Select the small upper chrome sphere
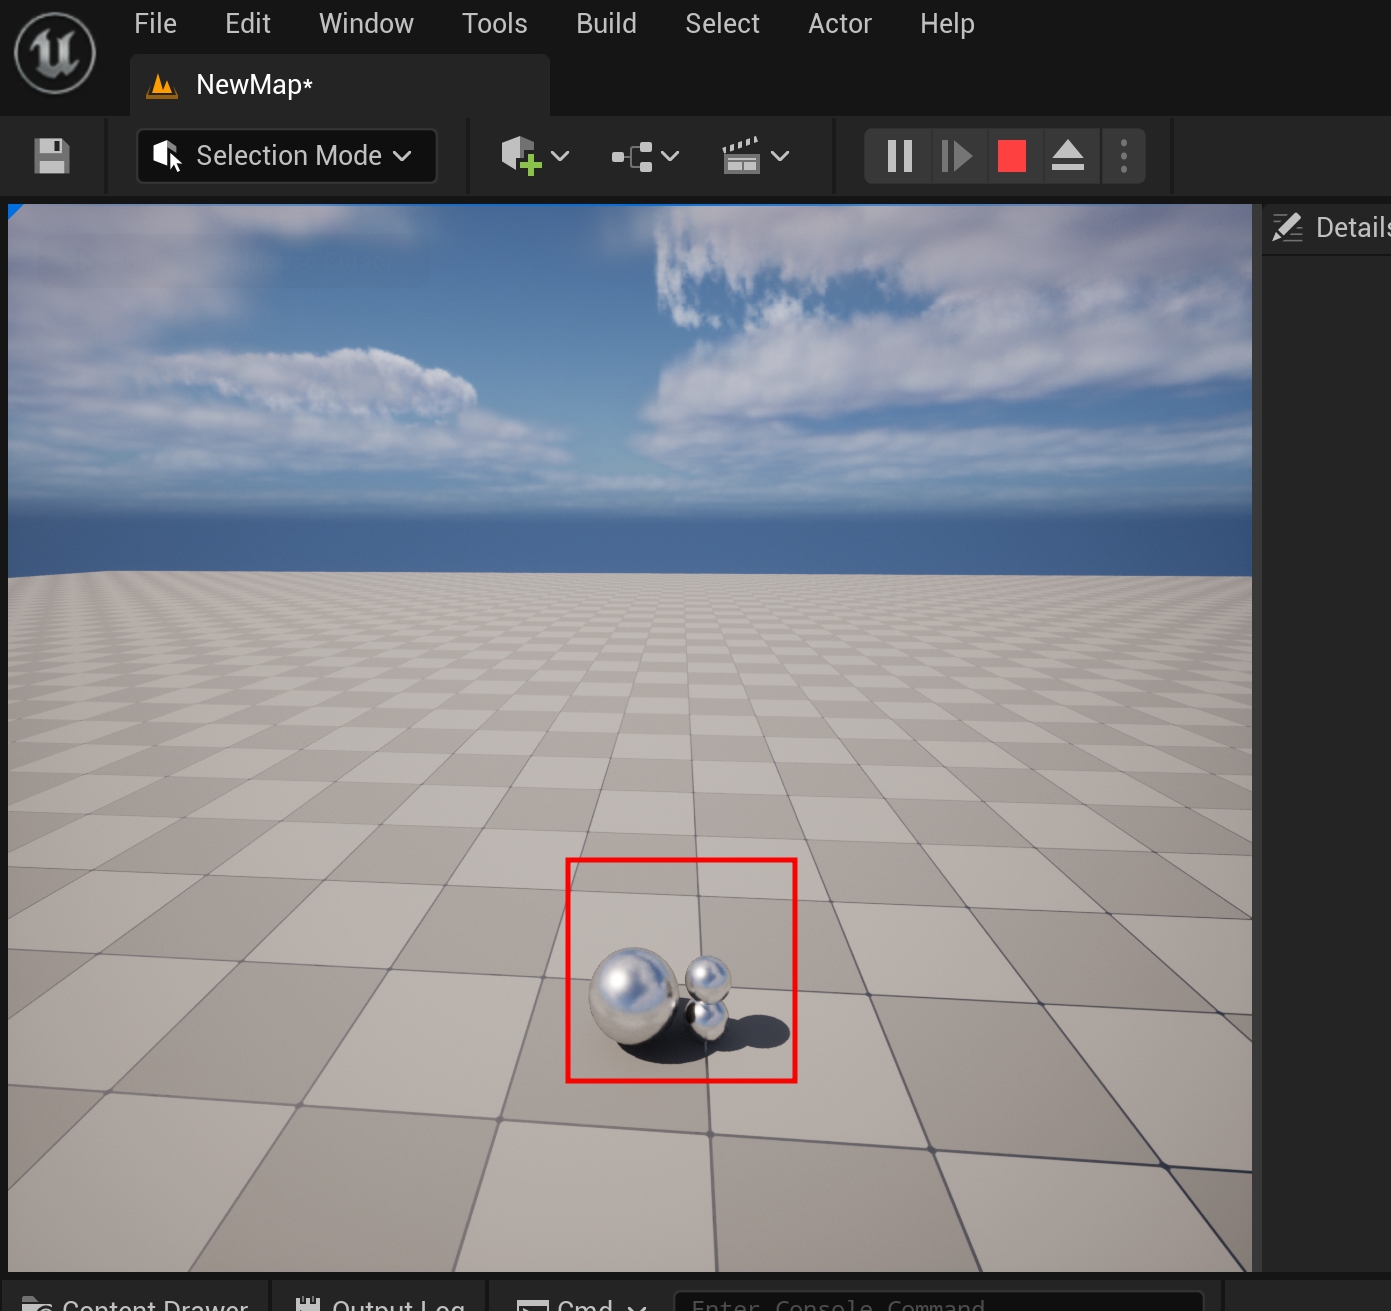This screenshot has height=1311, width=1391. click(x=708, y=979)
